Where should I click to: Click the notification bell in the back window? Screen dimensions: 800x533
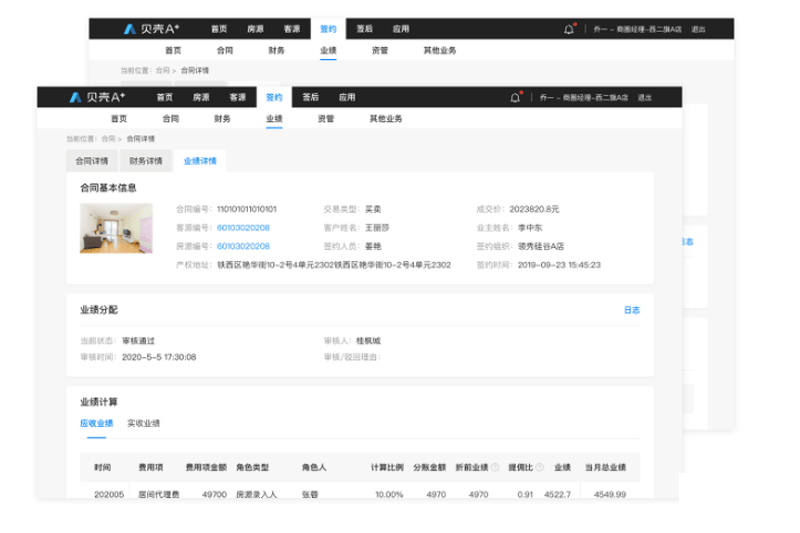click(x=568, y=29)
